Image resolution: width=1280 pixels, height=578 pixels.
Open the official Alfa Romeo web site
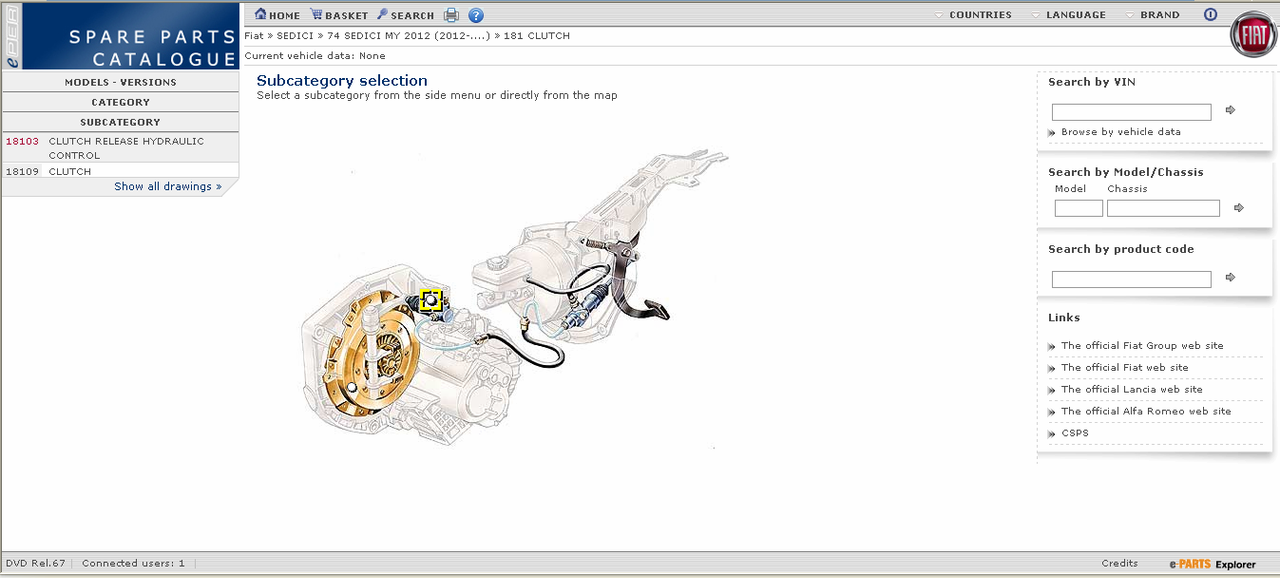1146,412
